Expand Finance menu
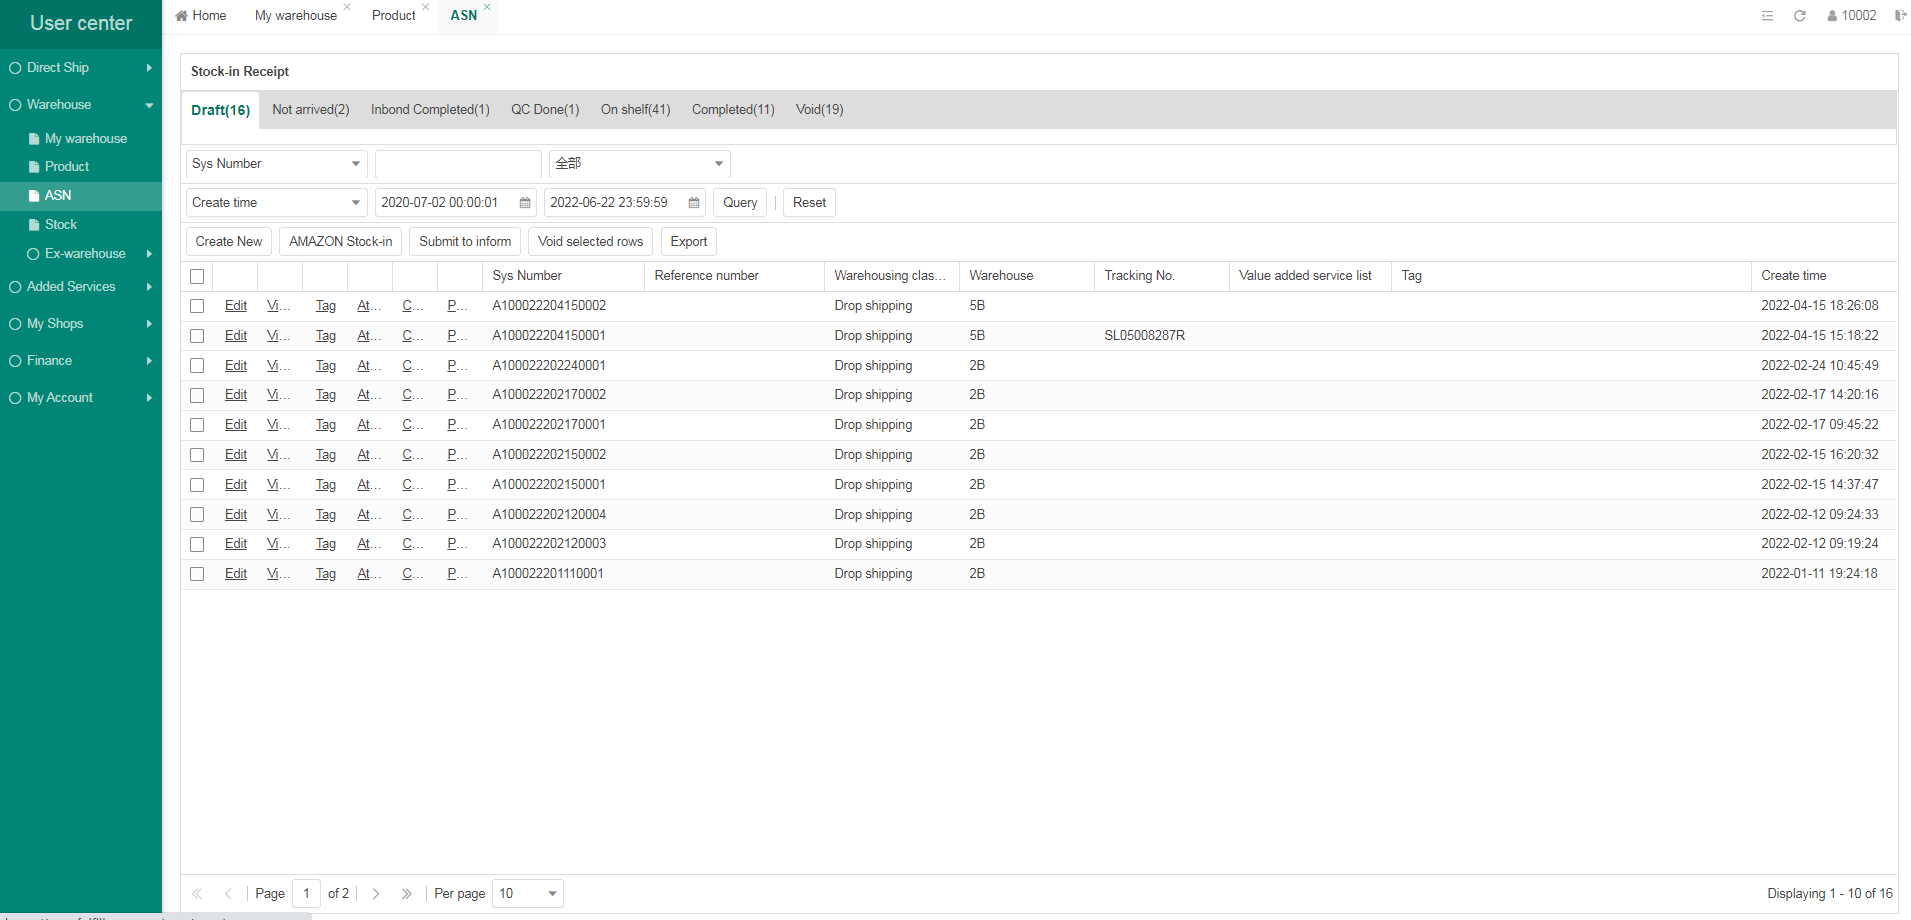 point(81,361)
